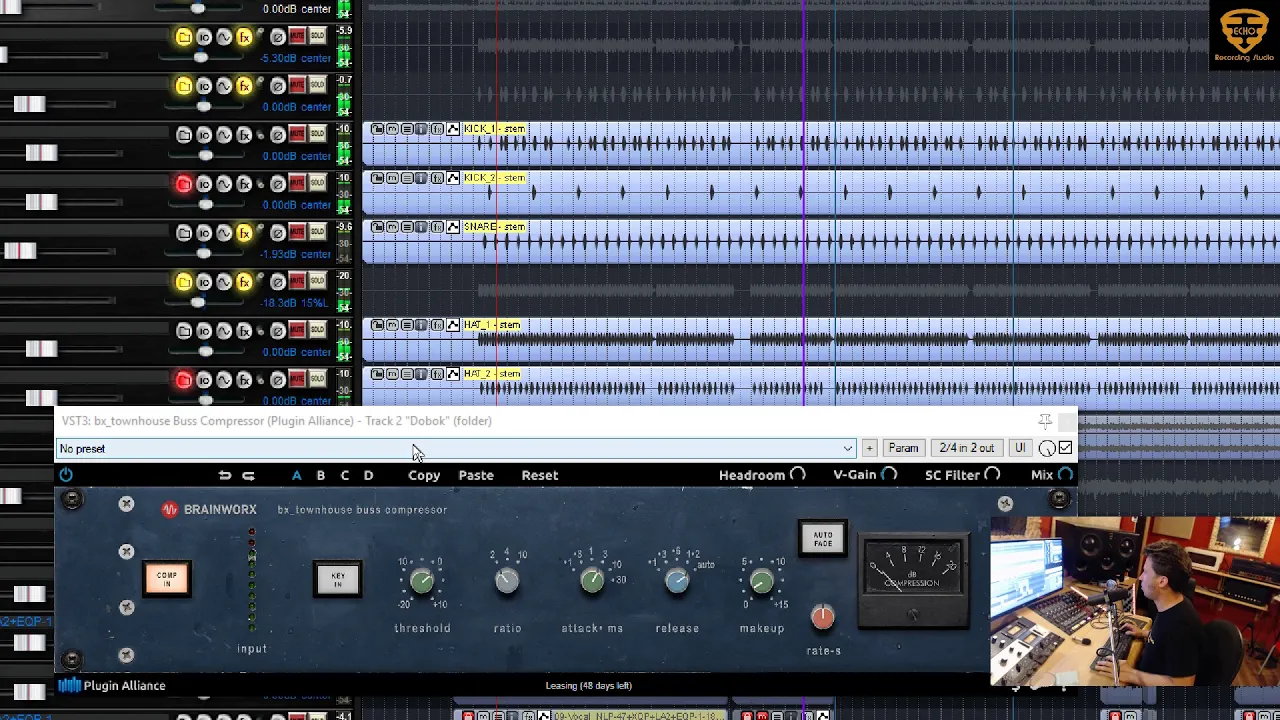Click the threshold knob

point(422,580)
